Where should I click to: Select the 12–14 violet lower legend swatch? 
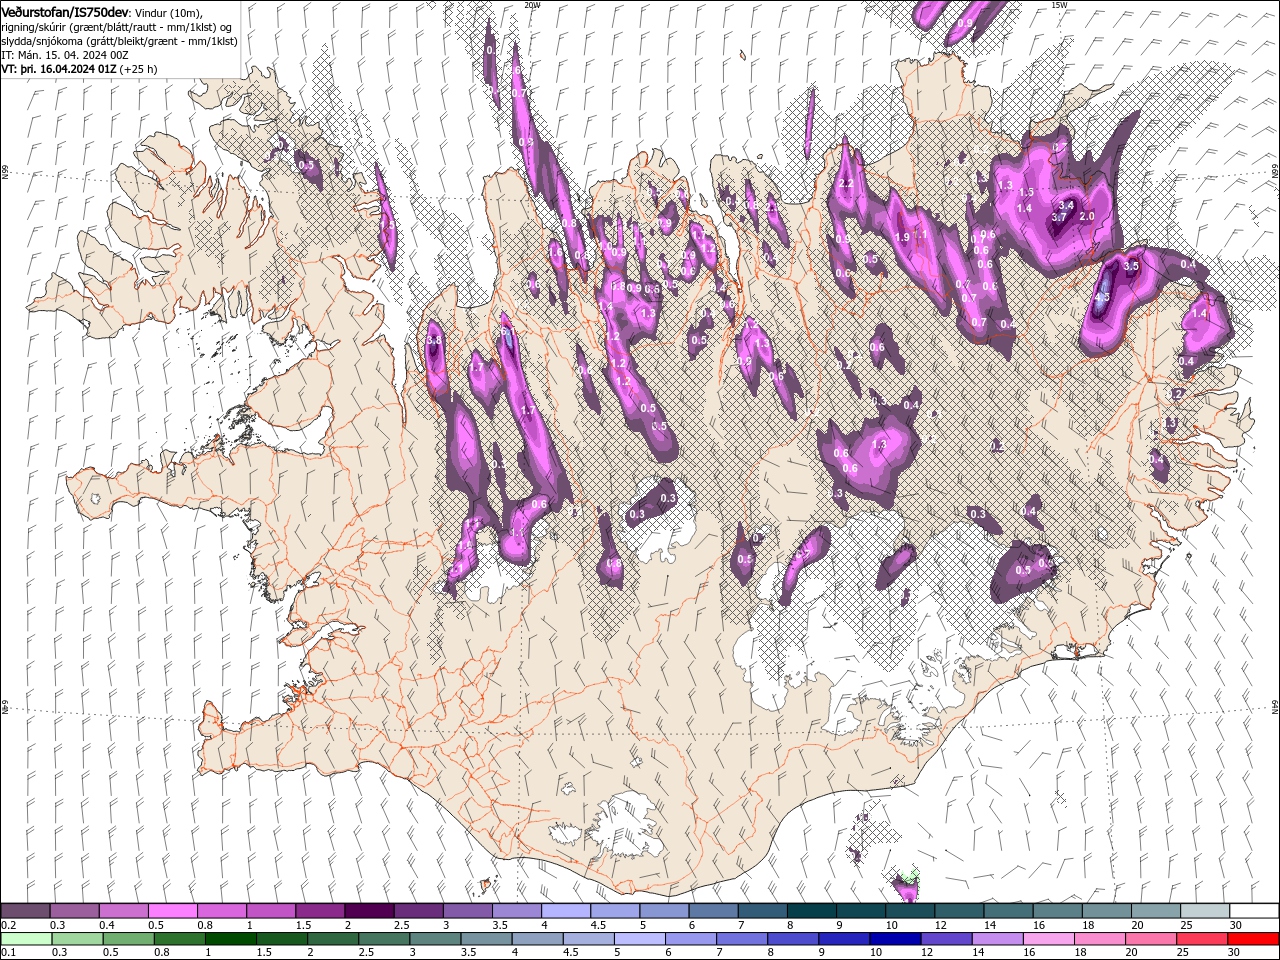(x=945, y=939)
